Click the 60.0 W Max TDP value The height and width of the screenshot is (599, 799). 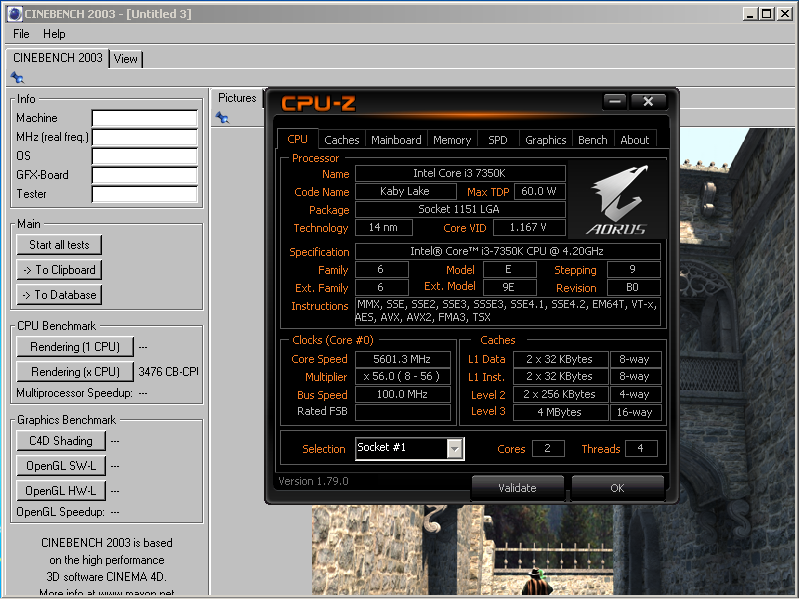tap(540, 192)
